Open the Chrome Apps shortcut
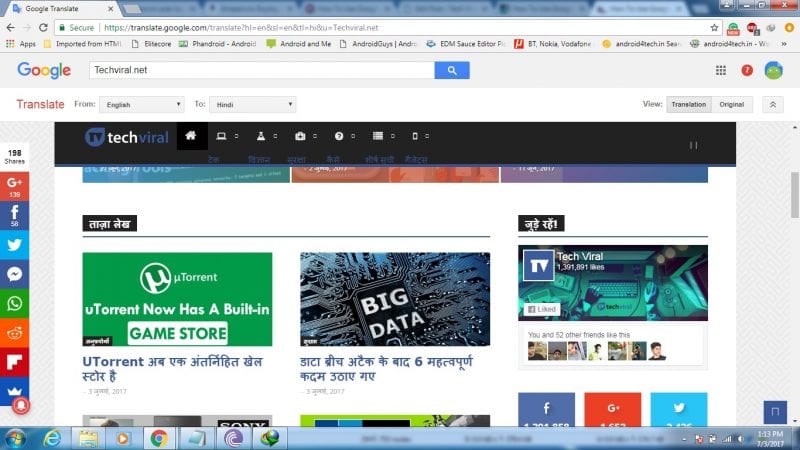This screenshot has width=800, height=450. point(21,44)
